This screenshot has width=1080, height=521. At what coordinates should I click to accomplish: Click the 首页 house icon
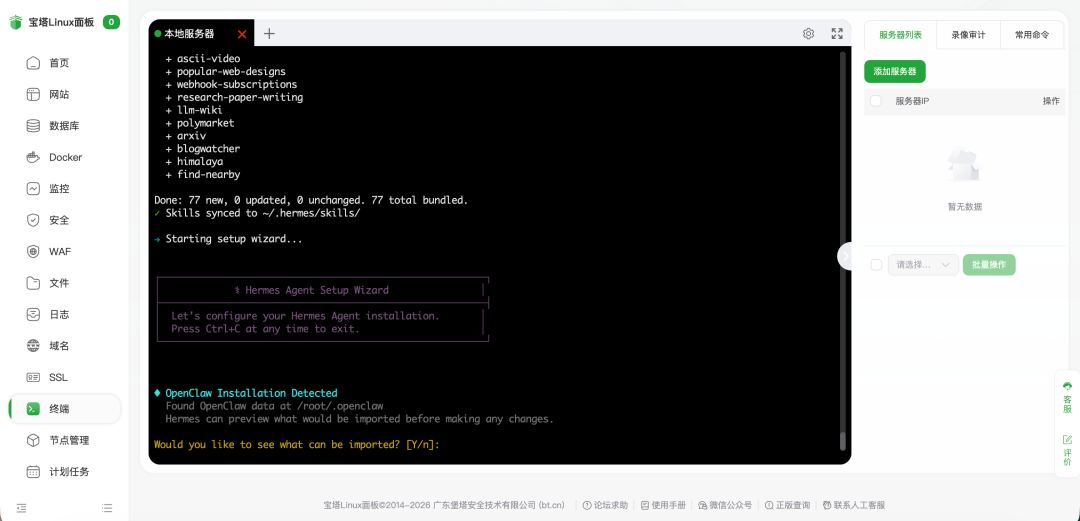(x=33, y=63)
